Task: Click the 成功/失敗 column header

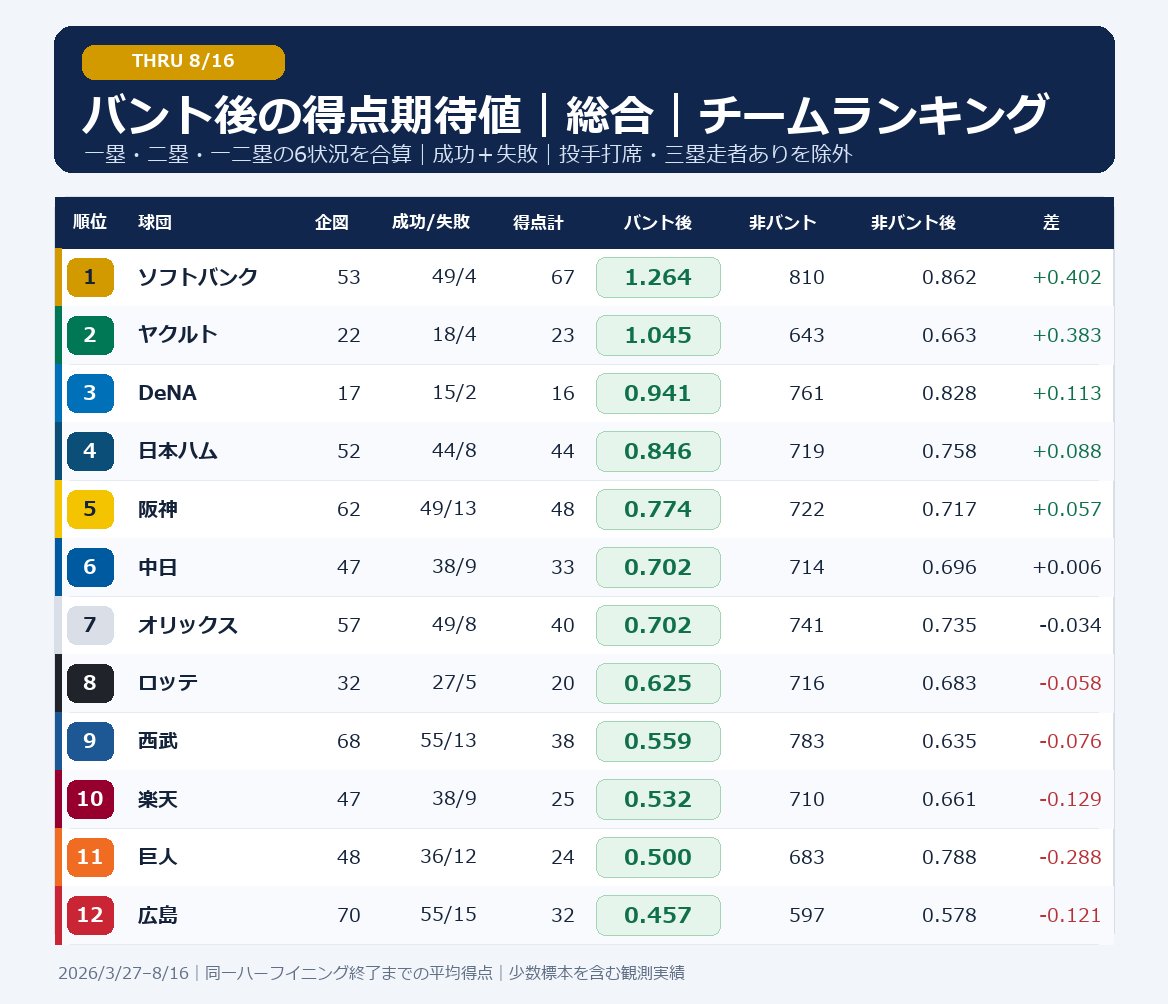Action: pyautogui.click(x=431, y=222)
